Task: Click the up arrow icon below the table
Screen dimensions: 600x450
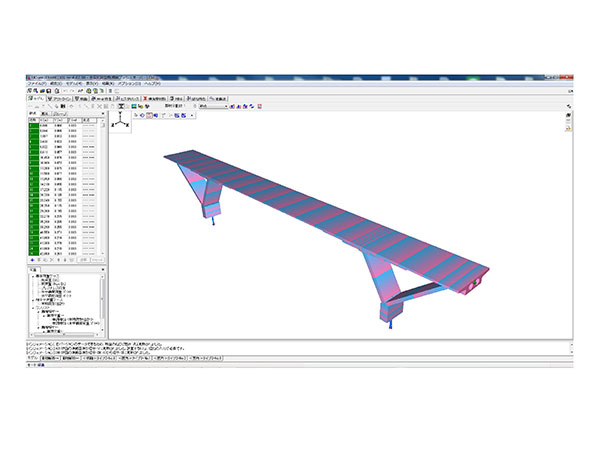Action: pos(60,260)
